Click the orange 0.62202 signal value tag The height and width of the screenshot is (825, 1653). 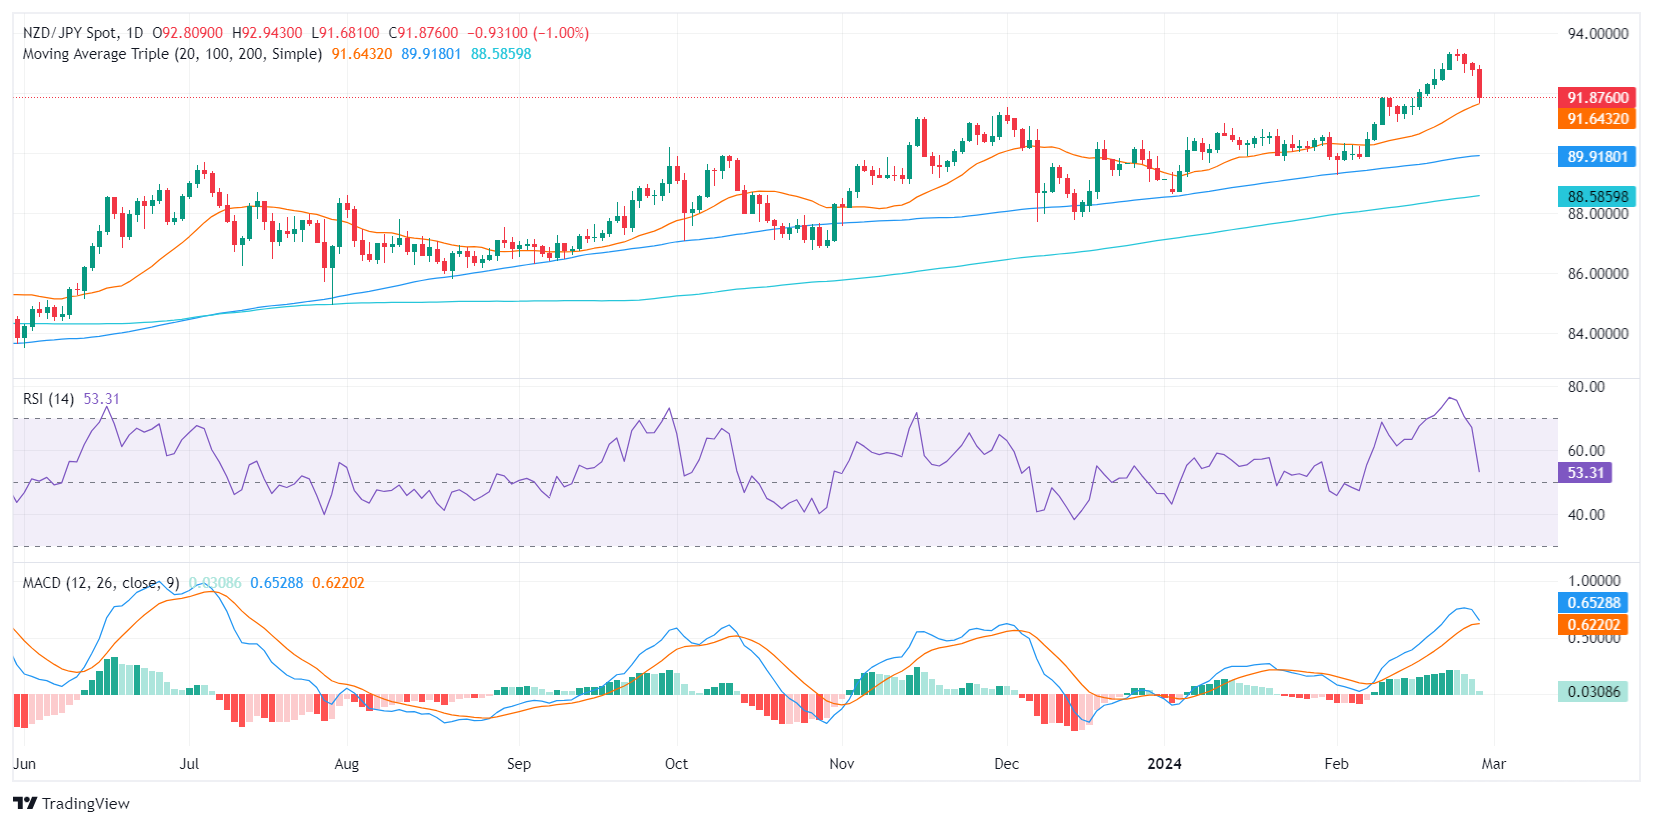click(1593, 625)
